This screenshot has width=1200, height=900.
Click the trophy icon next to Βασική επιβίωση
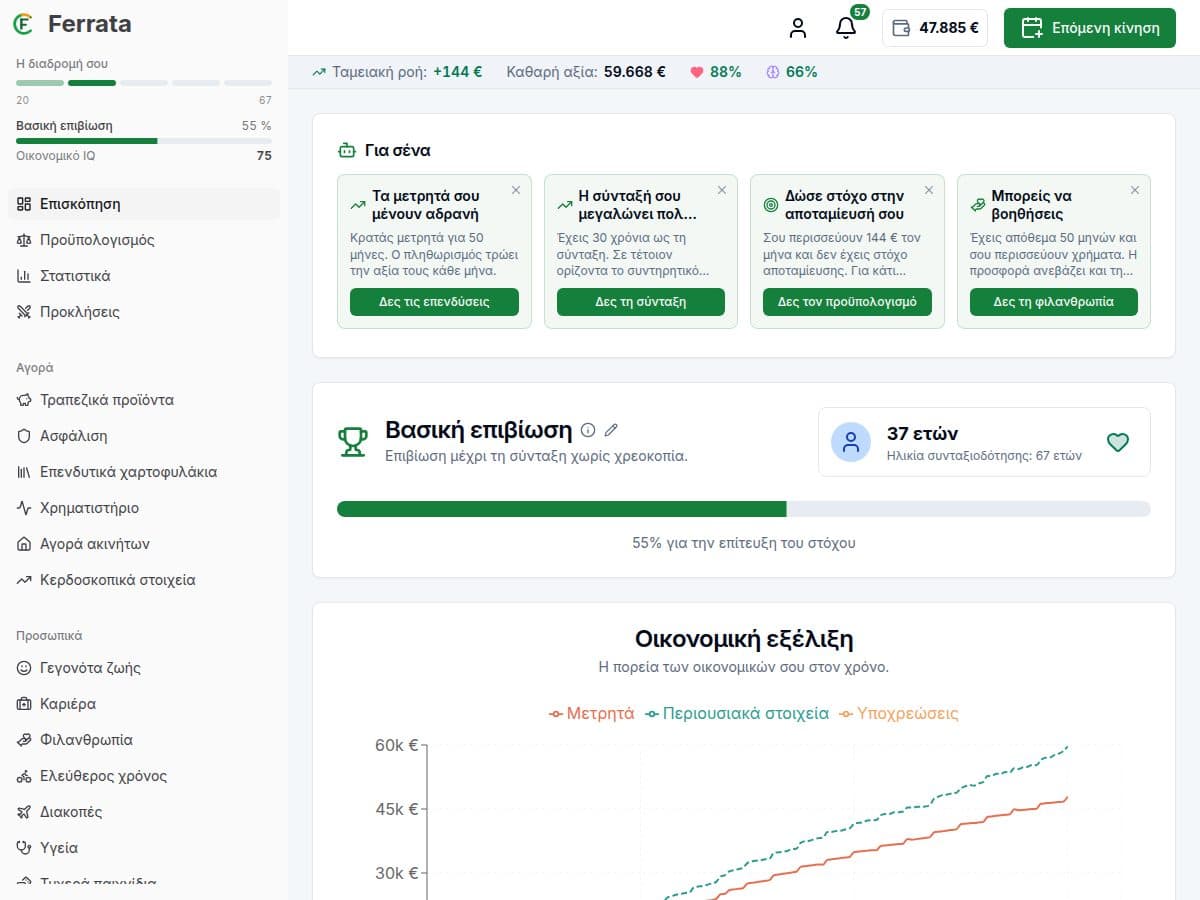352,442
